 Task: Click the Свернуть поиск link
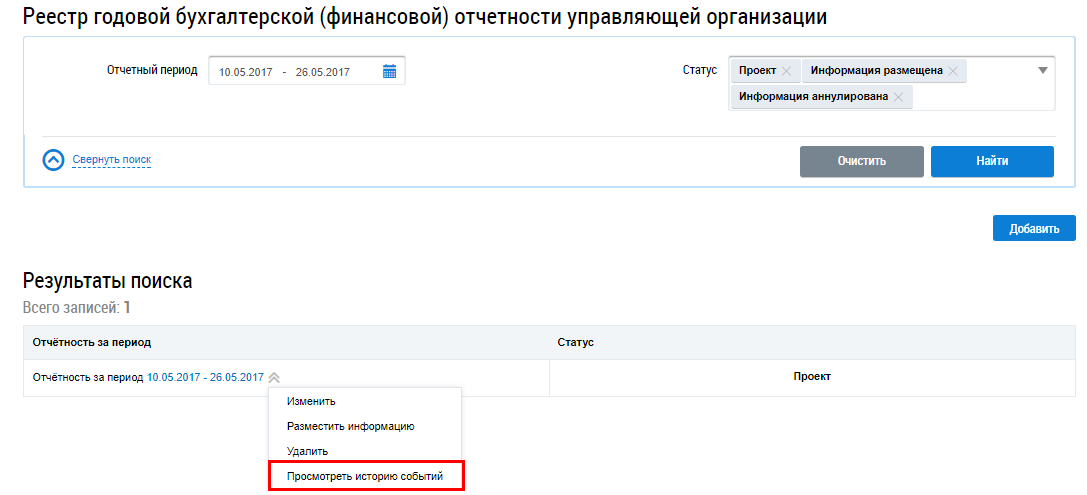point(111,160)
